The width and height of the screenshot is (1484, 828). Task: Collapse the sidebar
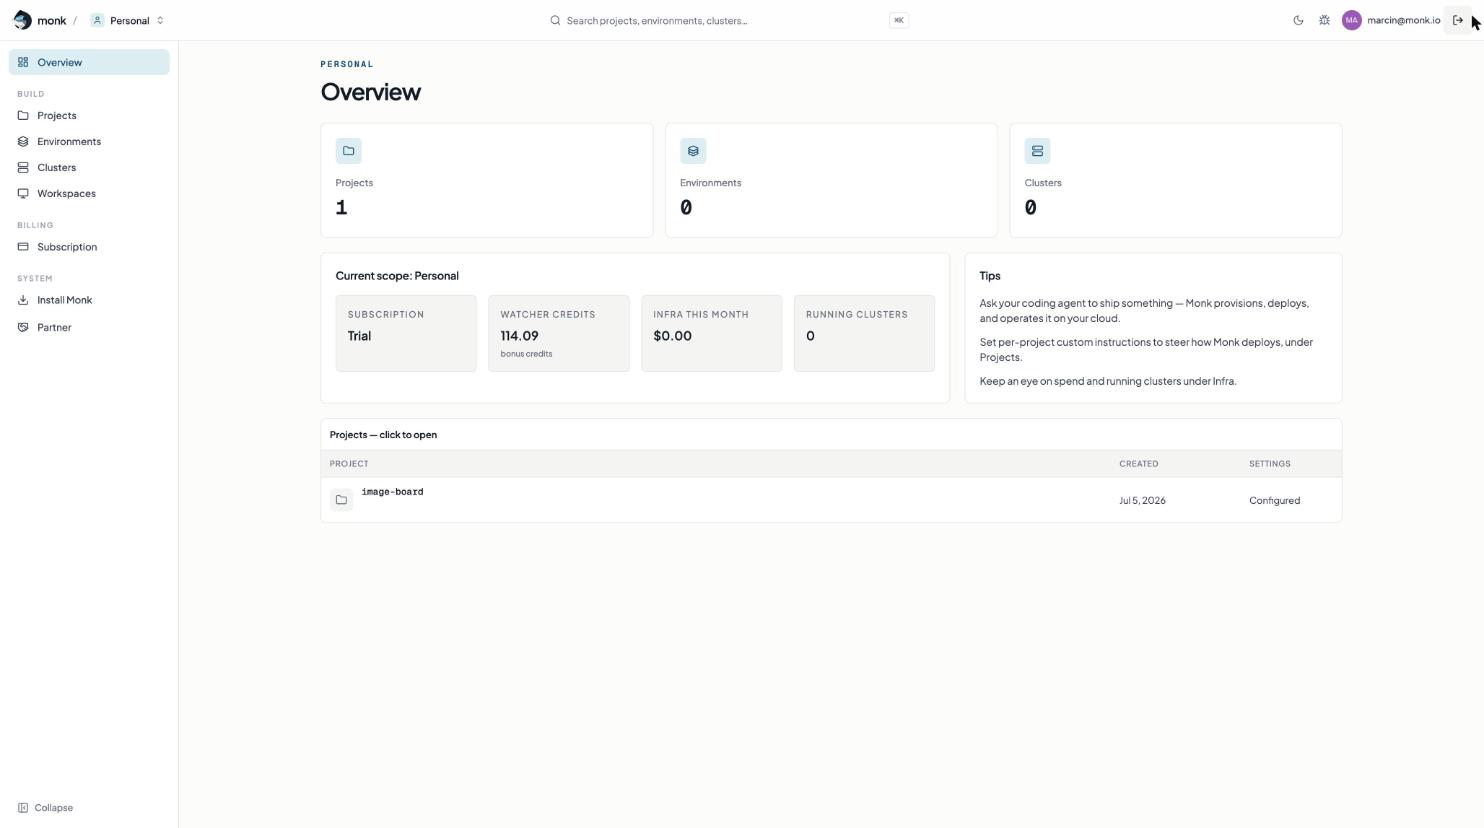click(45, 808)
